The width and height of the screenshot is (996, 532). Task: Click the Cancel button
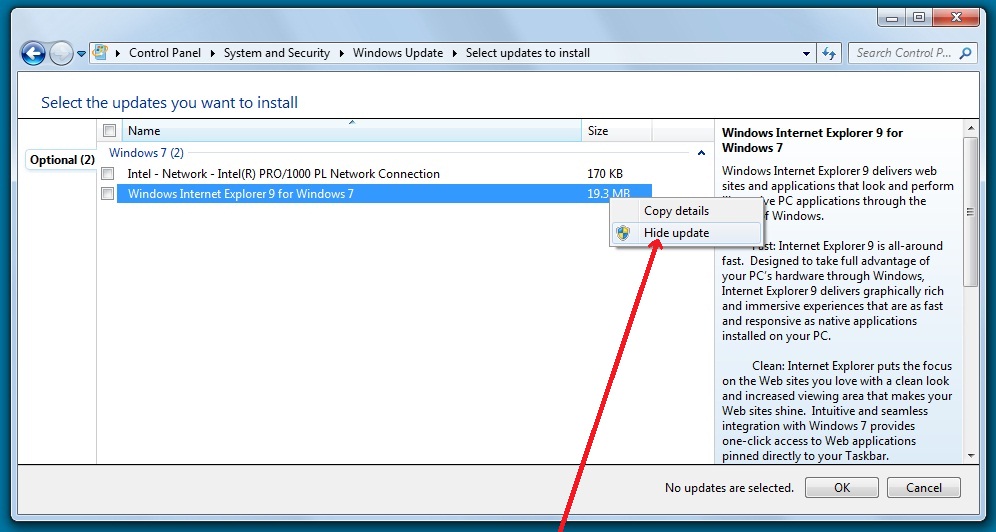924,488
